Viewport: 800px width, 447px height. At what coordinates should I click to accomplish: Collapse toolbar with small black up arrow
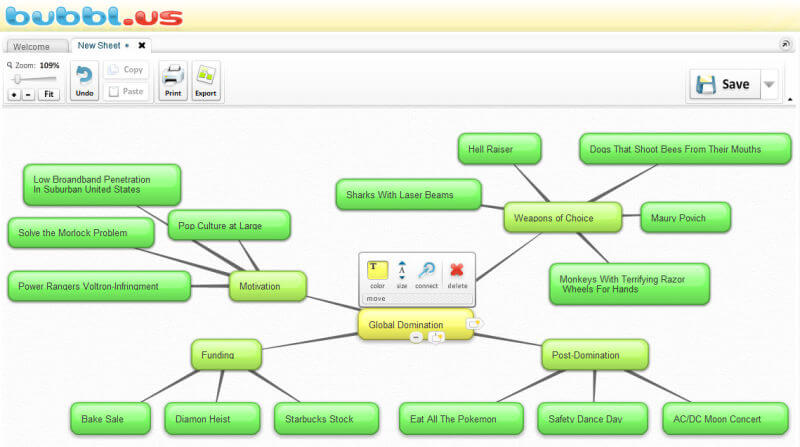(791, 99)
